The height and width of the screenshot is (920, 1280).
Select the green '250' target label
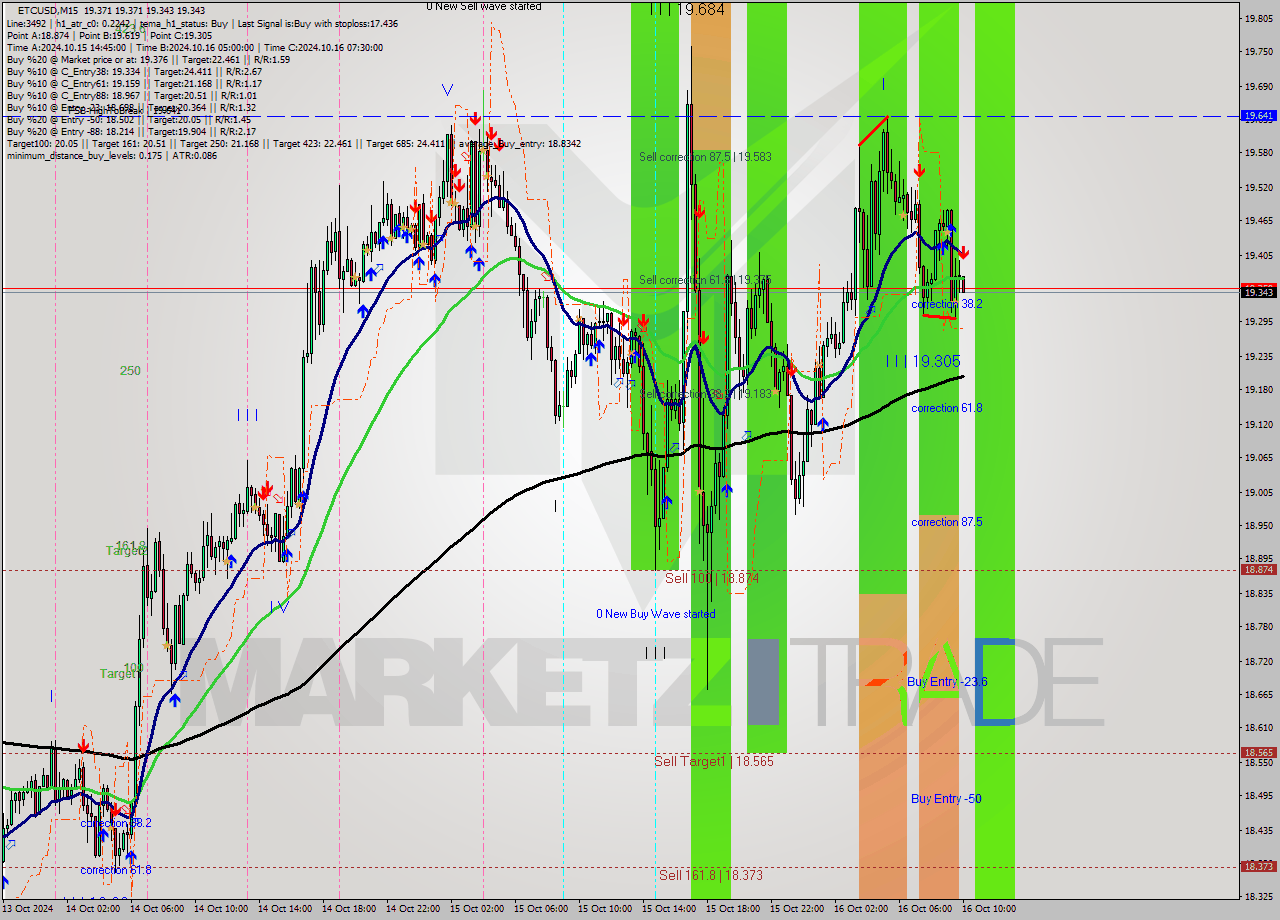pyautogui.click(x=130, y=370)
